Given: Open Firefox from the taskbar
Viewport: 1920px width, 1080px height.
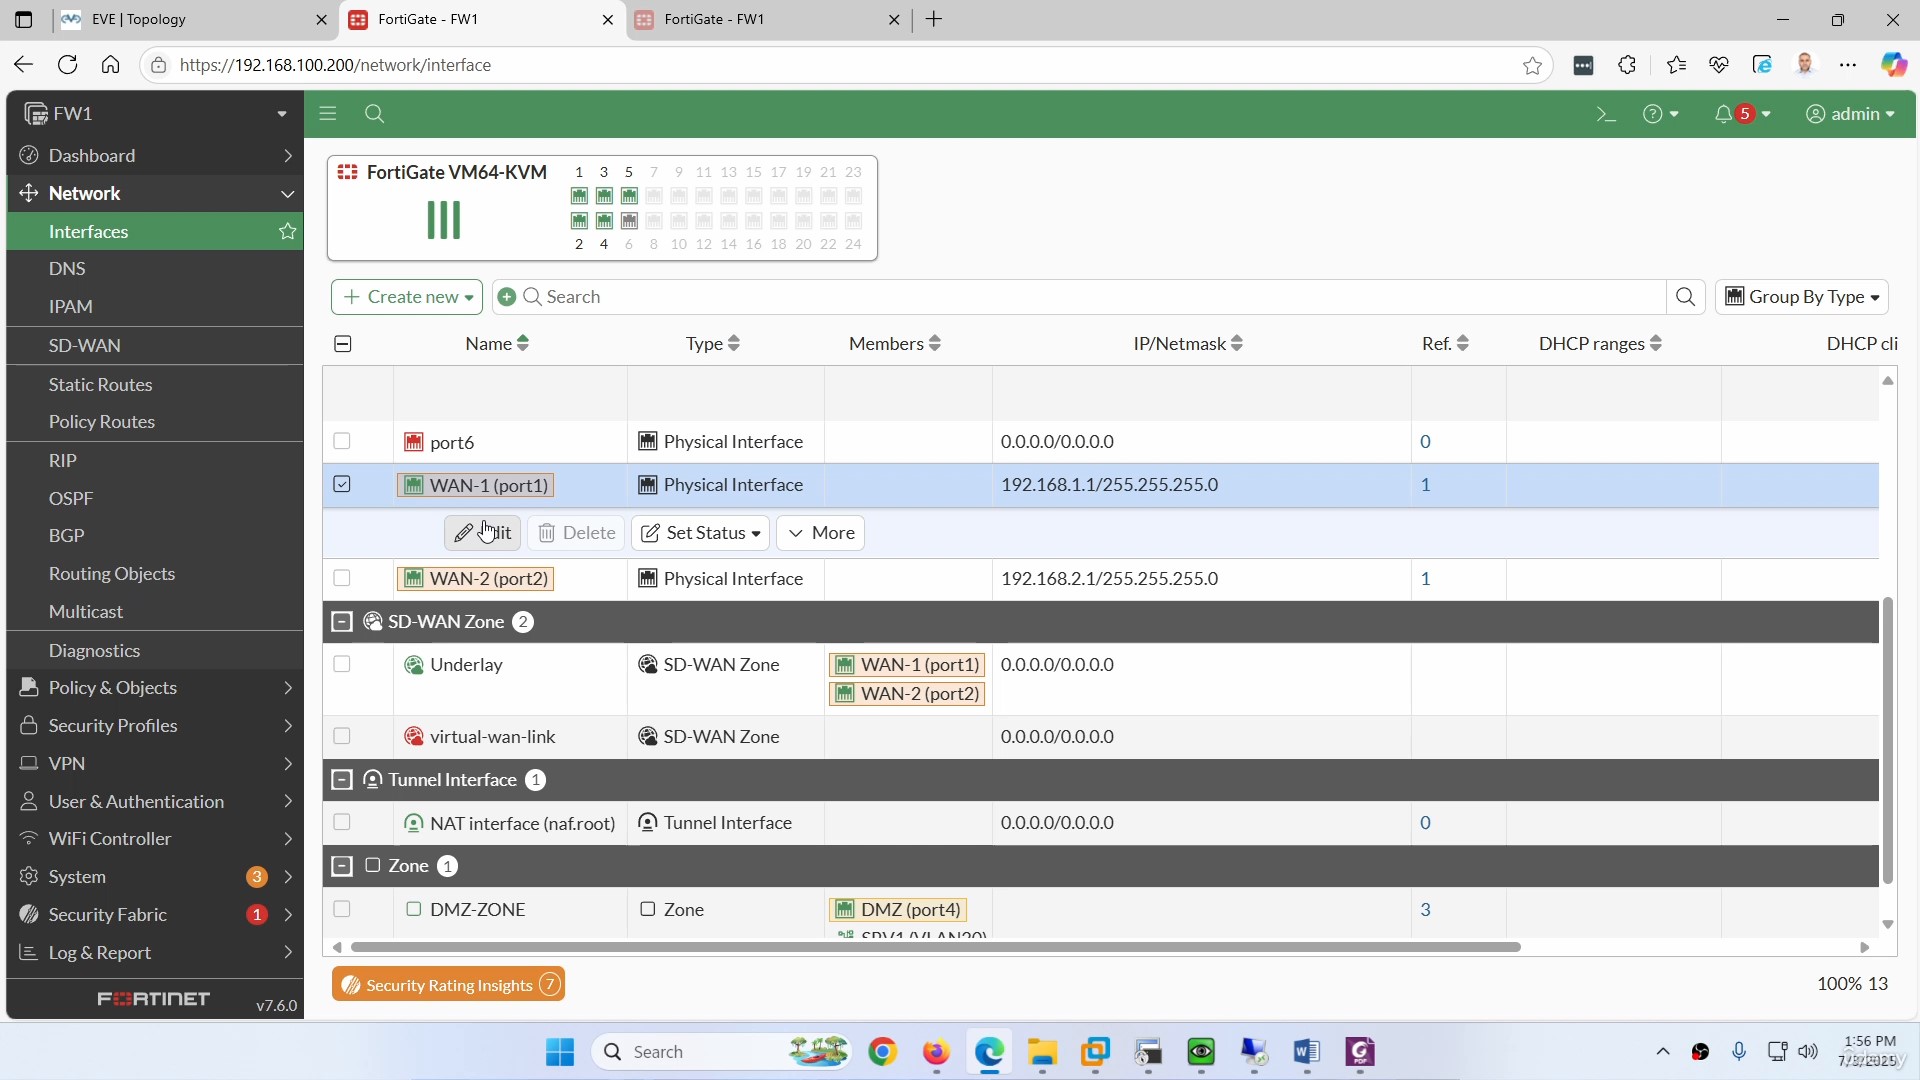Looking at the screenshot, I should click(x=936, y=1052).
